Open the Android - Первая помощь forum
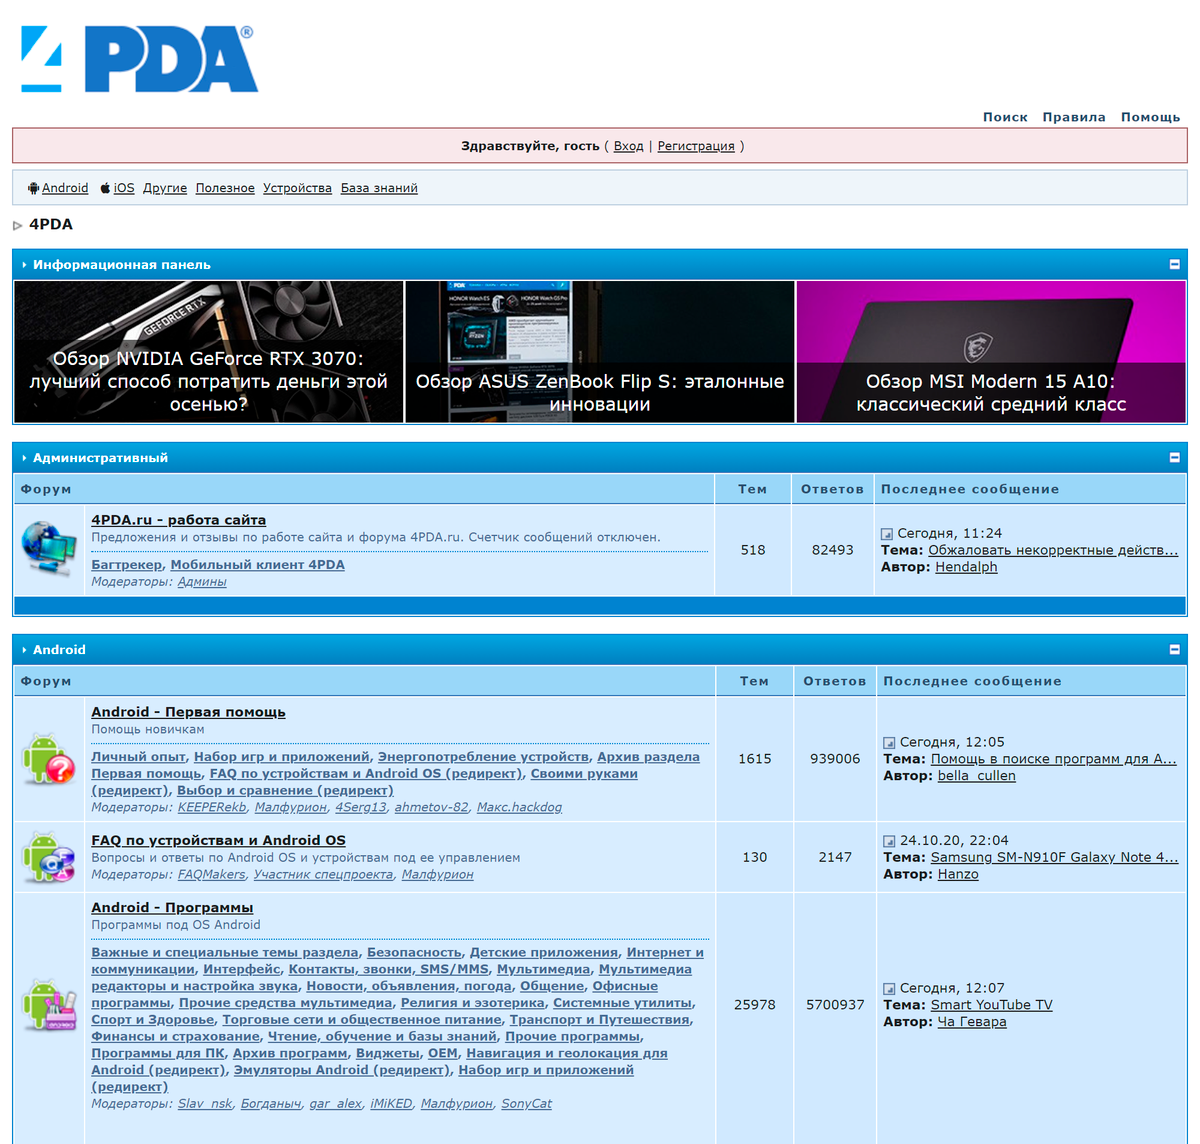 pyautogui.click(x=188, y=712)
